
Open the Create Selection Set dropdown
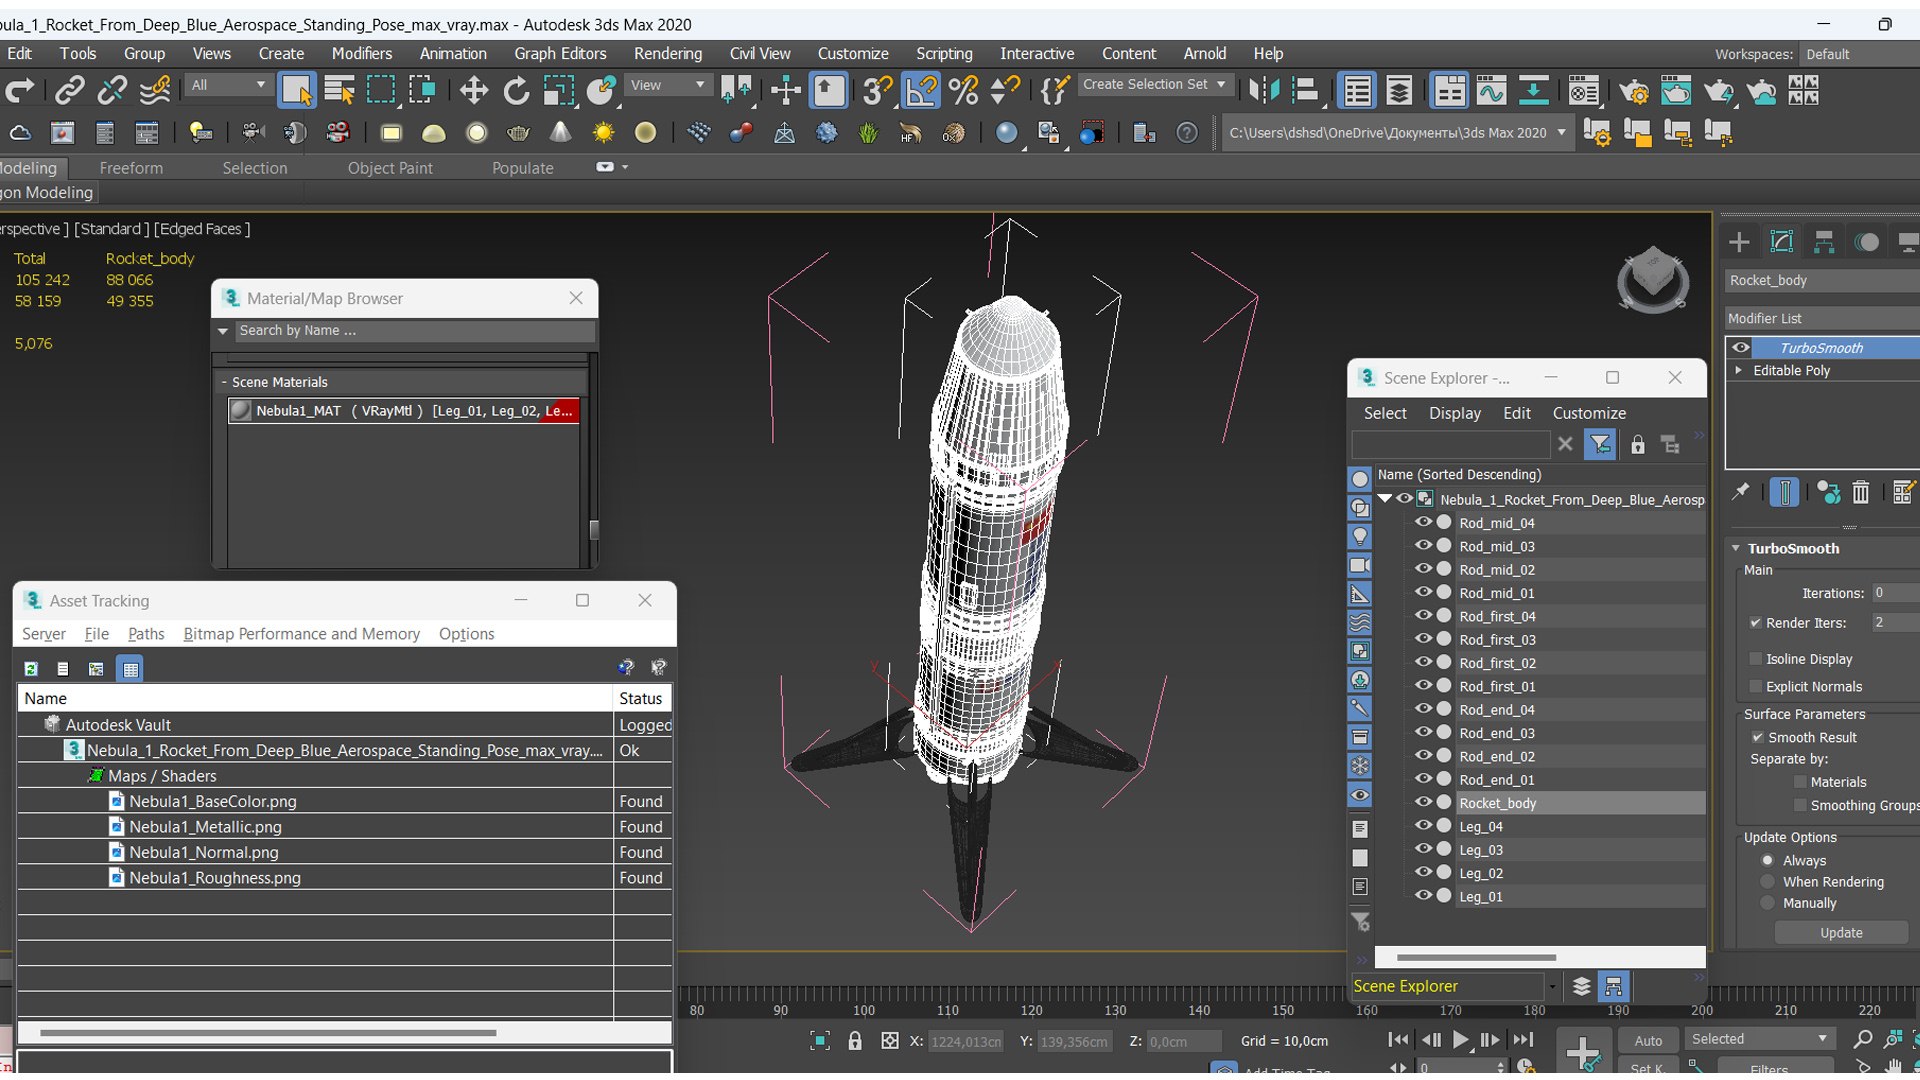[x=1155, y=85]
